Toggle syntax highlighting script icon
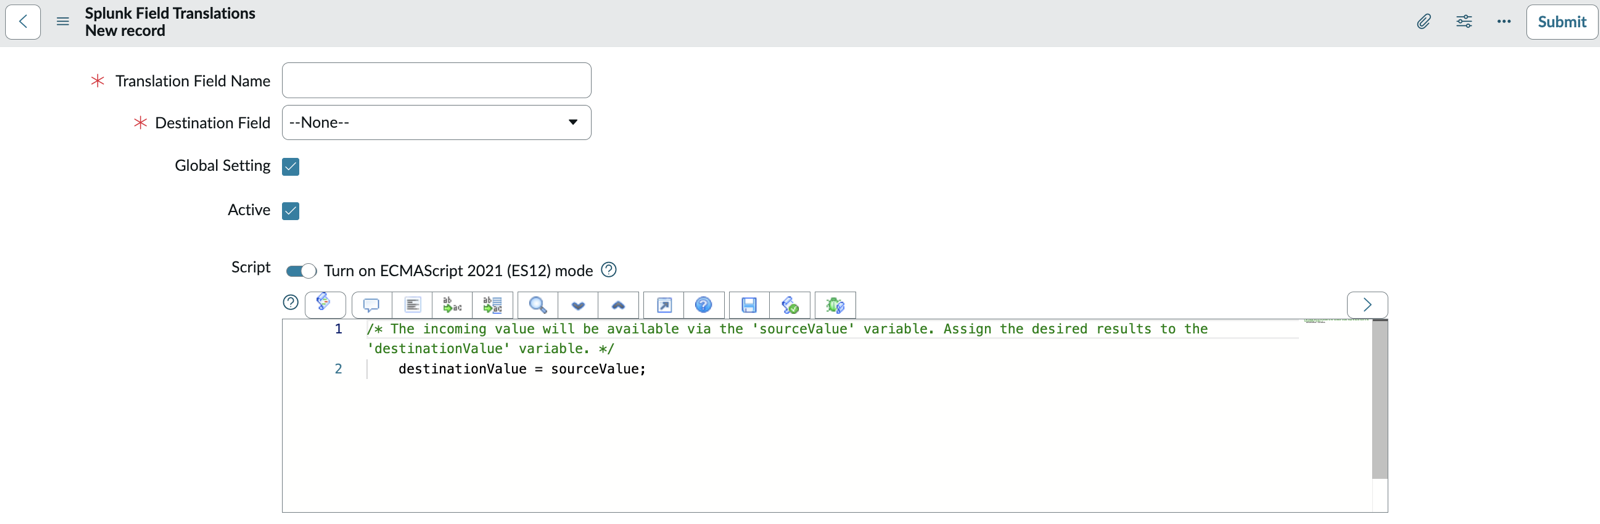 point(325,304)
